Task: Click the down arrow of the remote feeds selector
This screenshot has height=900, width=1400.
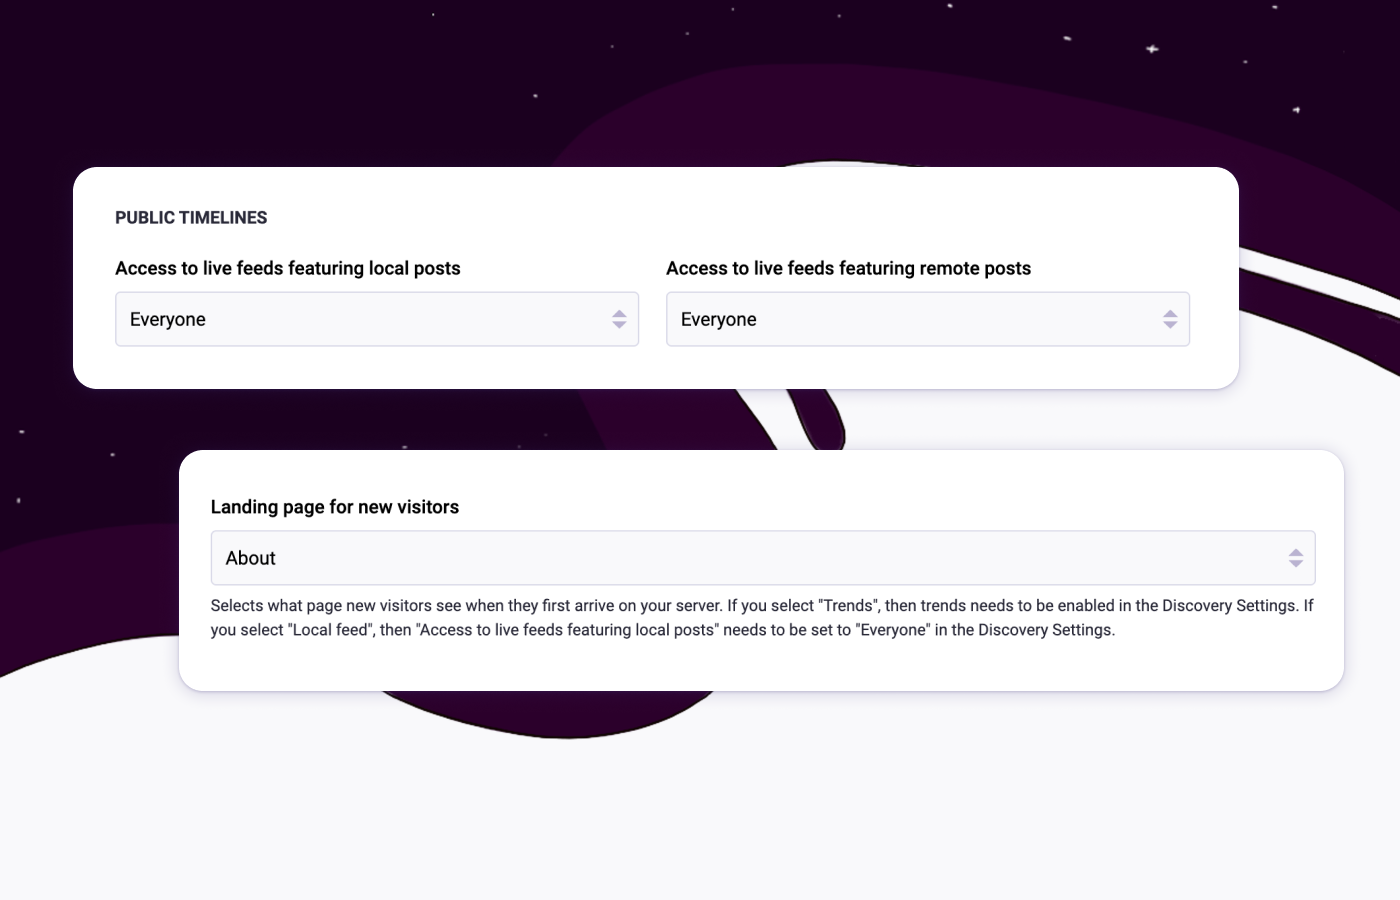Action: (x=1170, y=323)
